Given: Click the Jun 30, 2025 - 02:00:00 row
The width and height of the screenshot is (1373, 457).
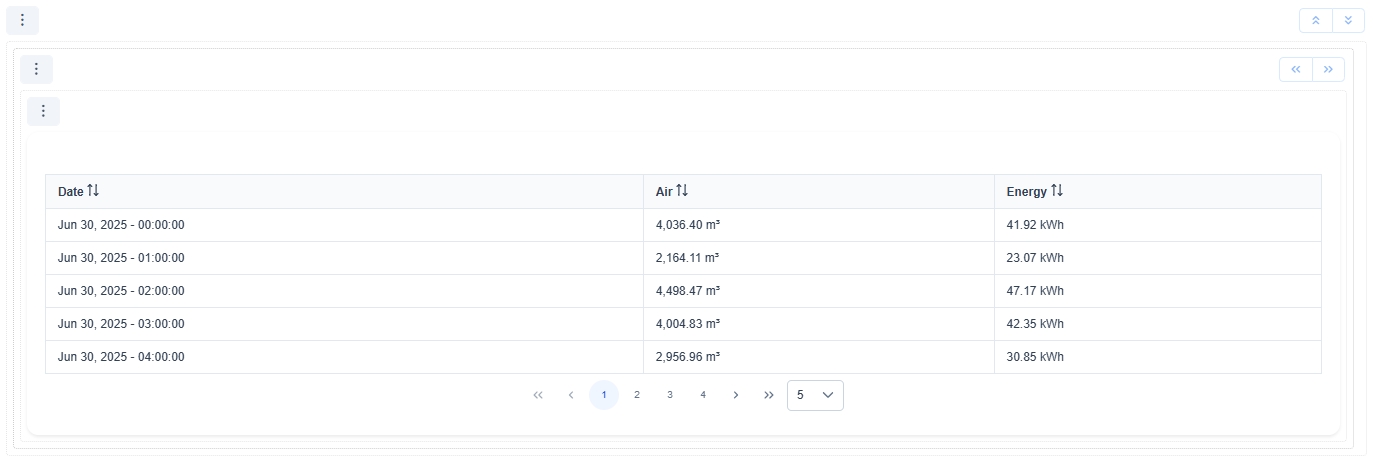Looking at the screenshot, I should coord(121,291).
